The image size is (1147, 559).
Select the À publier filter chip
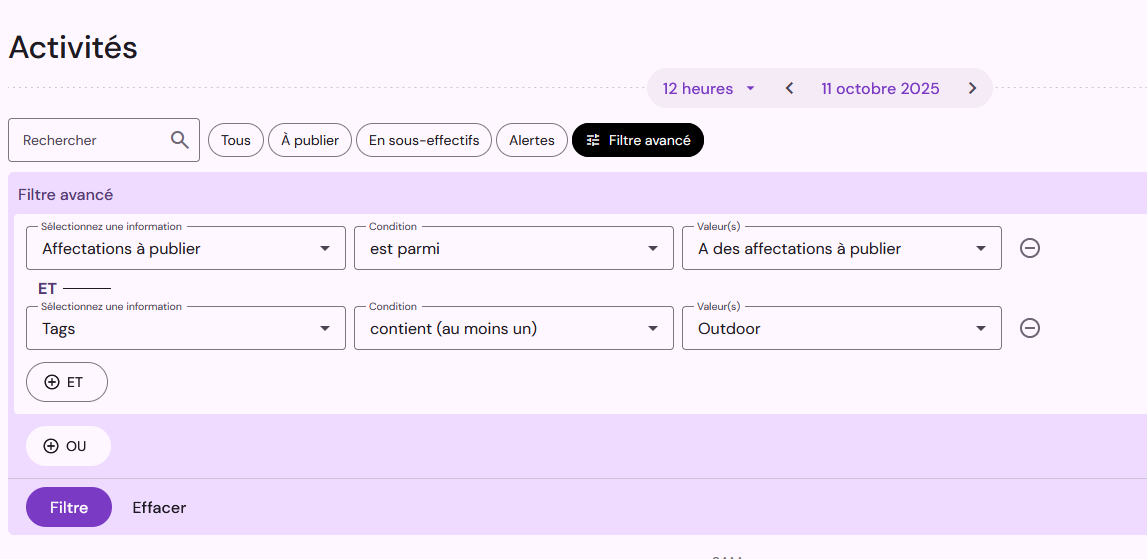[x=310, y=140]
